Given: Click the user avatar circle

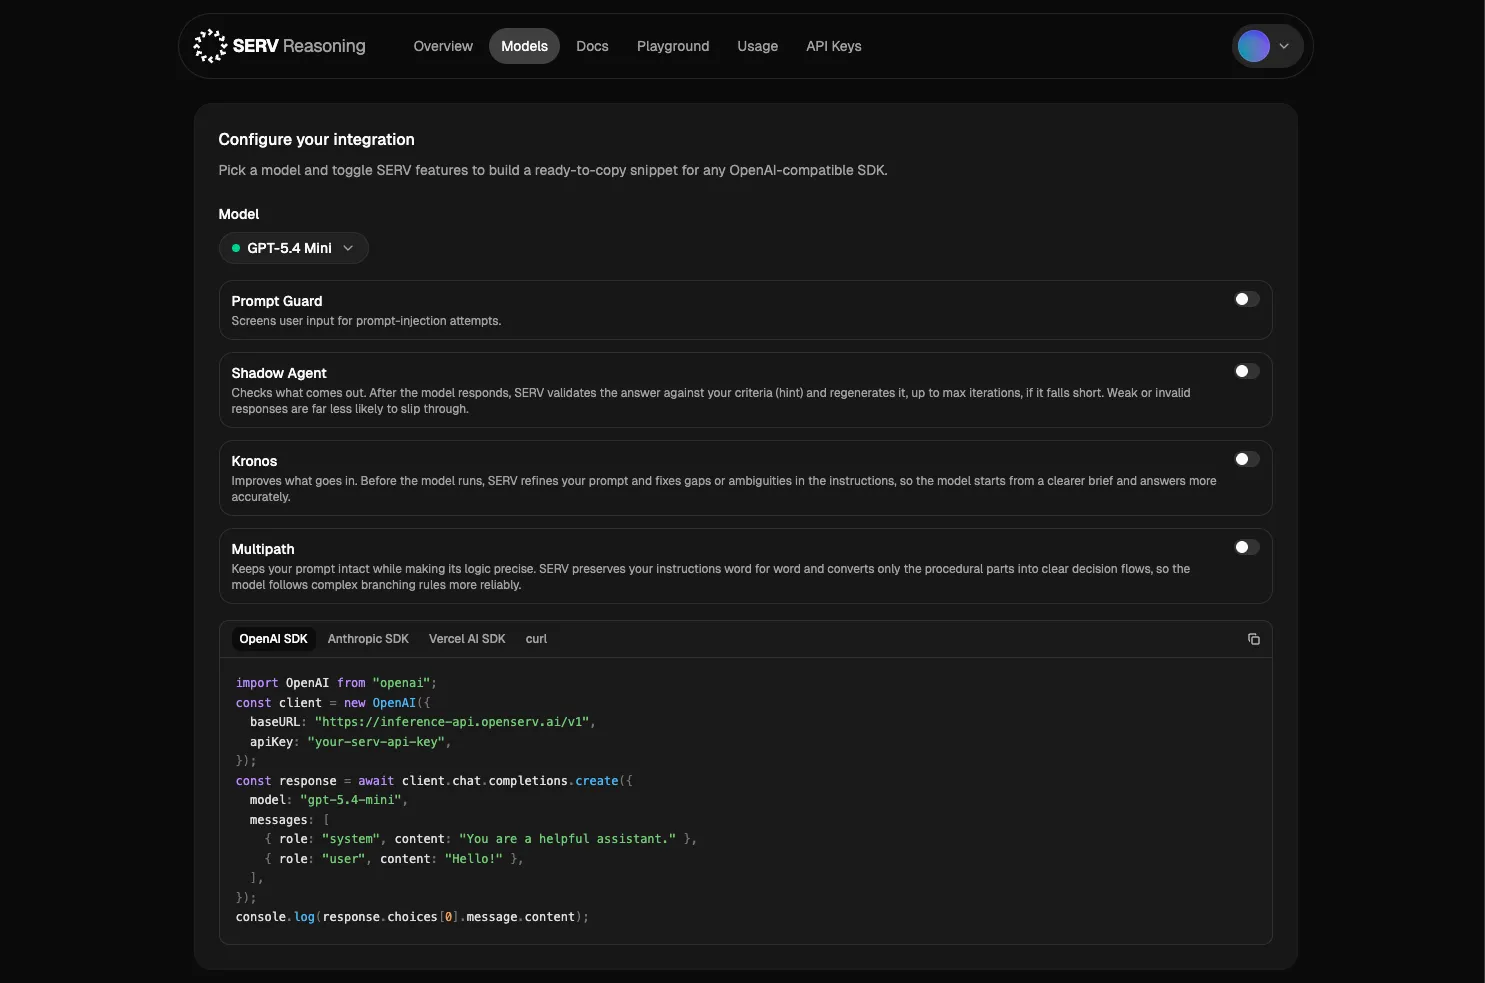Looking at the screenshot, I should coord(1253,46).
